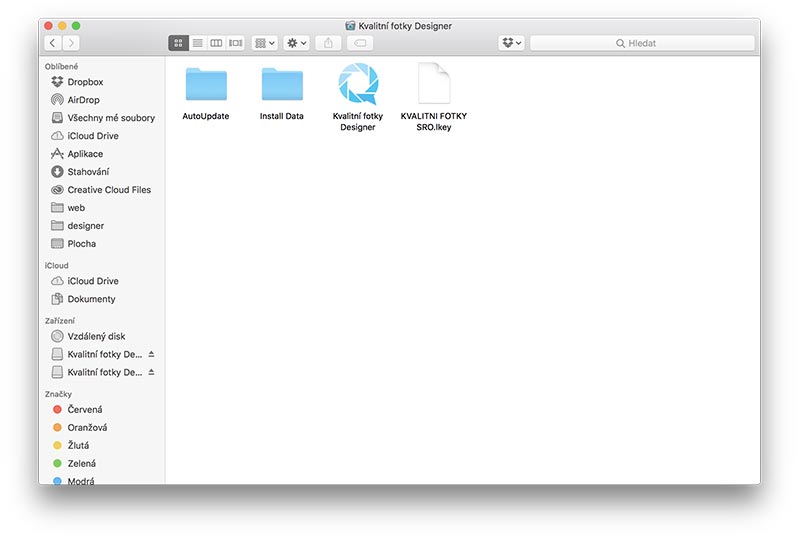Viewport: 800px width, 548px height.
Task: Click the Edit Tags toolbar button
Action: (360, 43)
